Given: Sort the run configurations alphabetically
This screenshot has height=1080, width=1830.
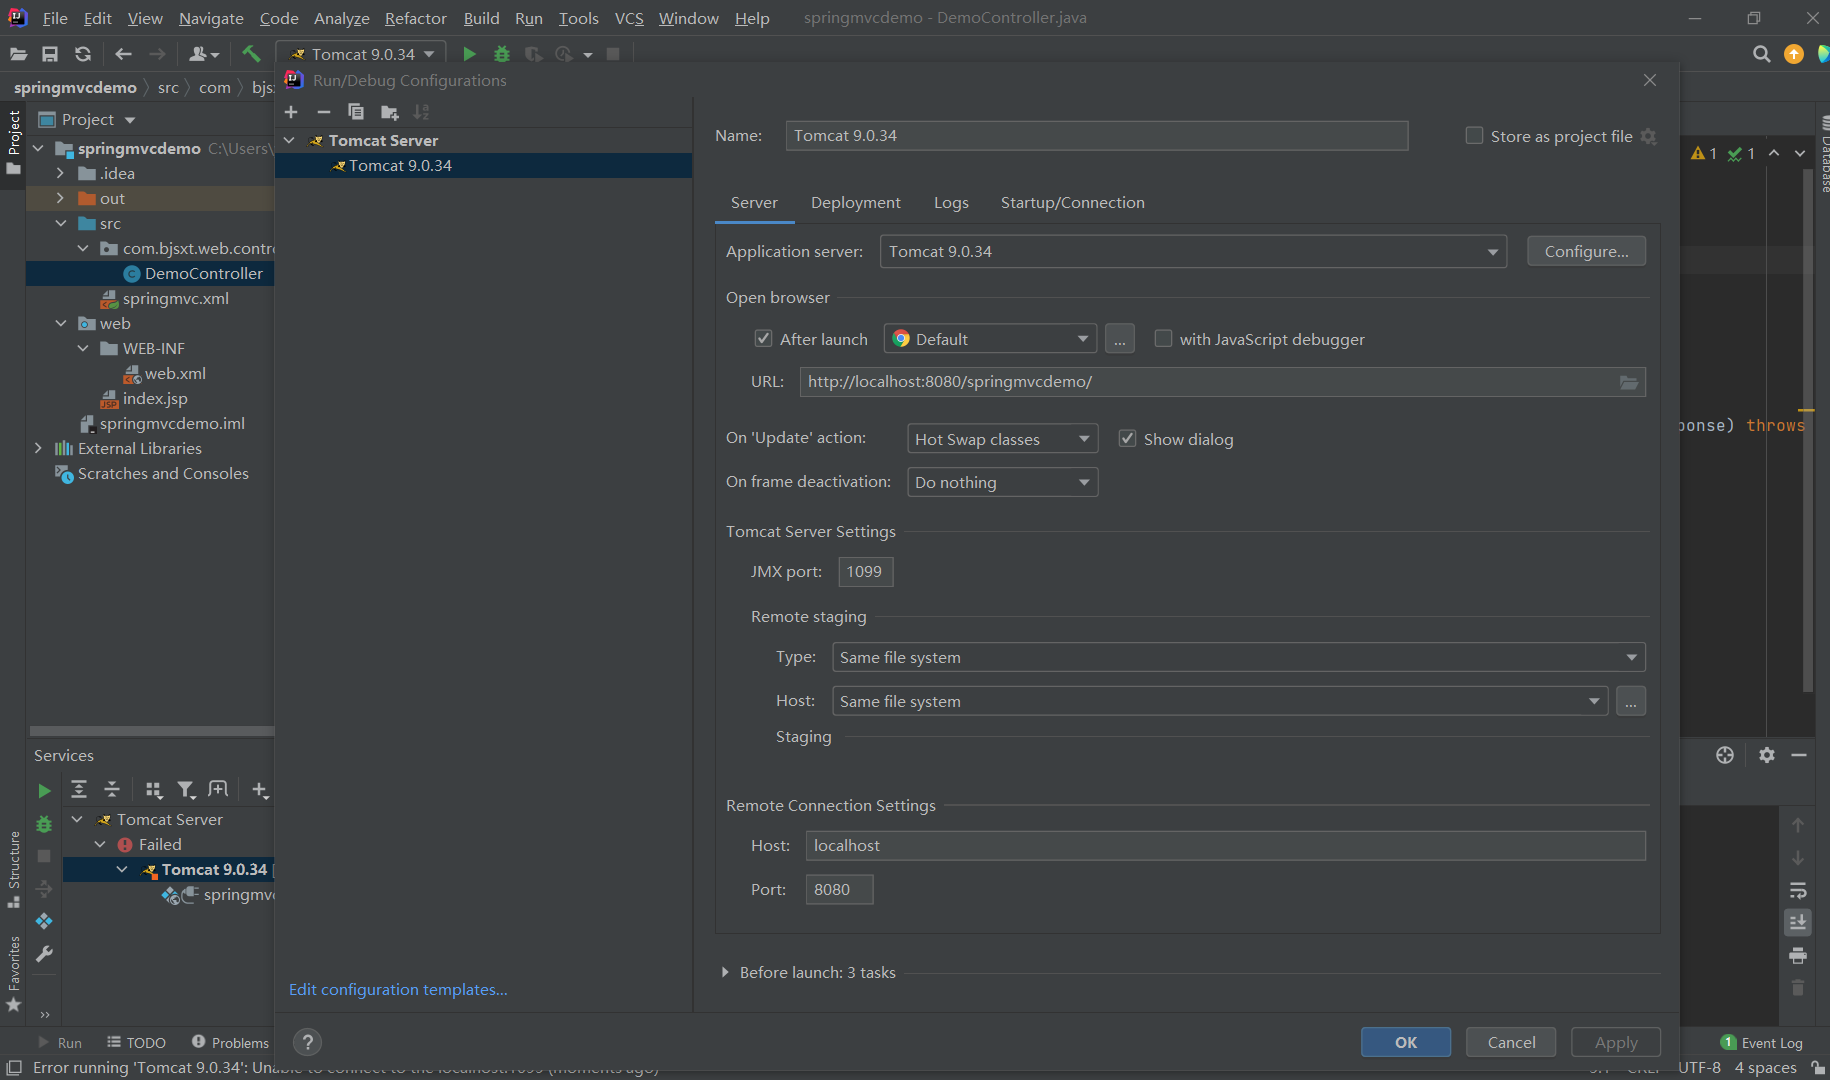Looking at the screenshot, I should coord(421,112).
